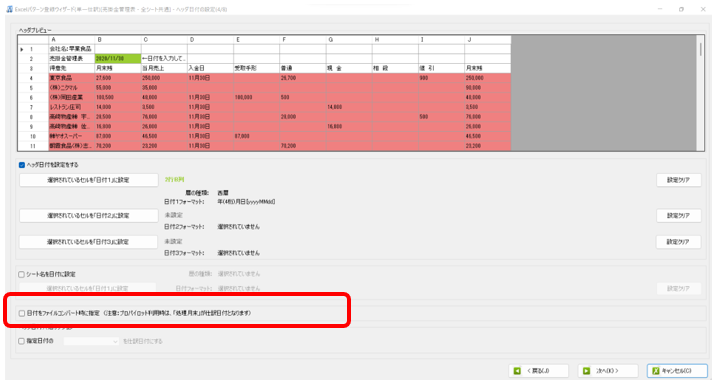Click the row 1 current-row arrow indicator
Screen dimensions: 712x381
(x=22, y=49)
